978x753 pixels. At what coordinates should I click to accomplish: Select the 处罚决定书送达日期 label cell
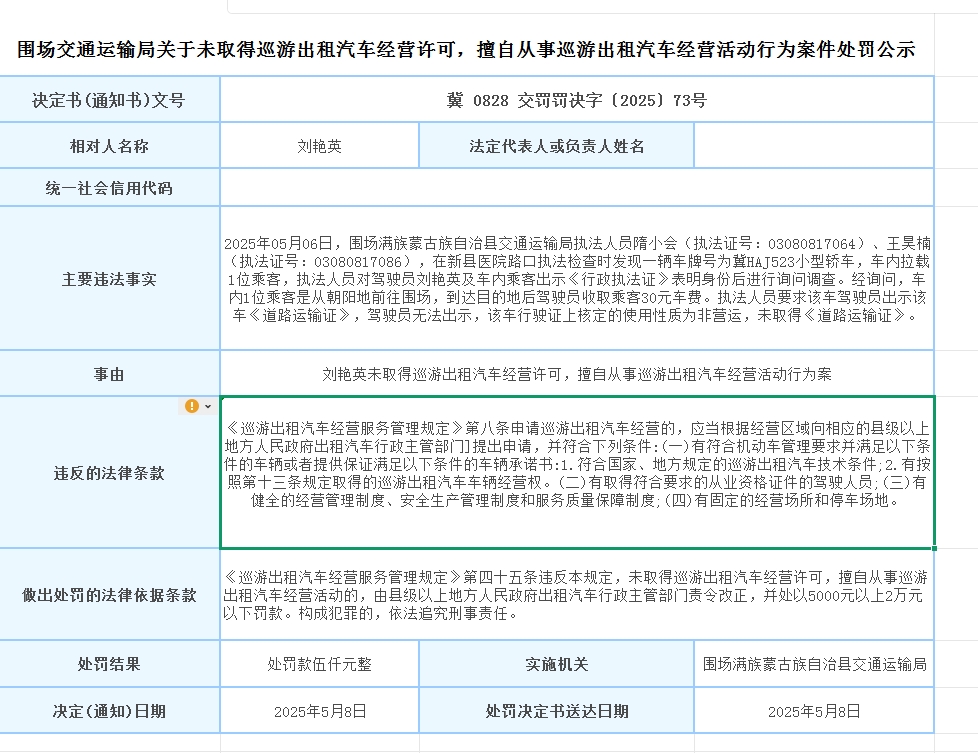click(x=556, y=711)
